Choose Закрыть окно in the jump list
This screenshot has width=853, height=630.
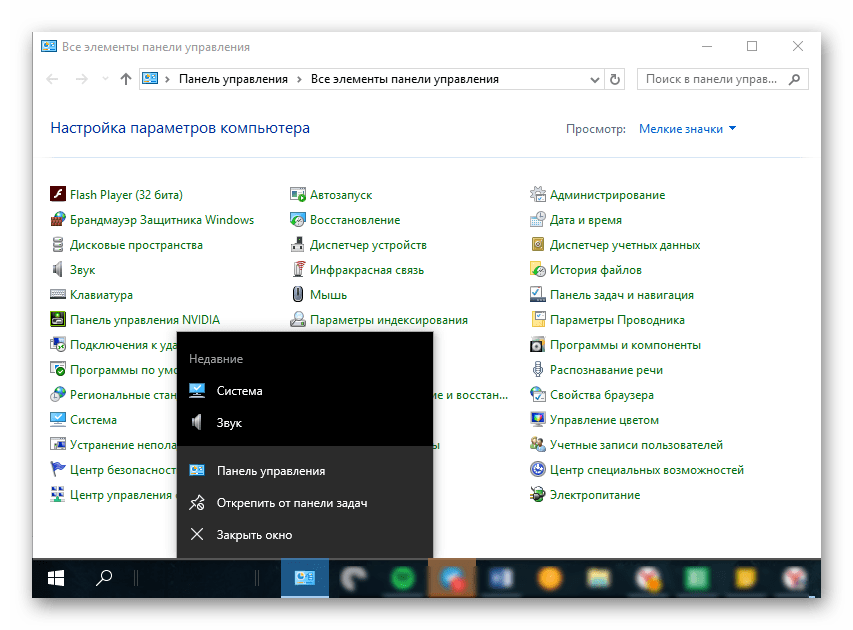(x=305, y=535)
